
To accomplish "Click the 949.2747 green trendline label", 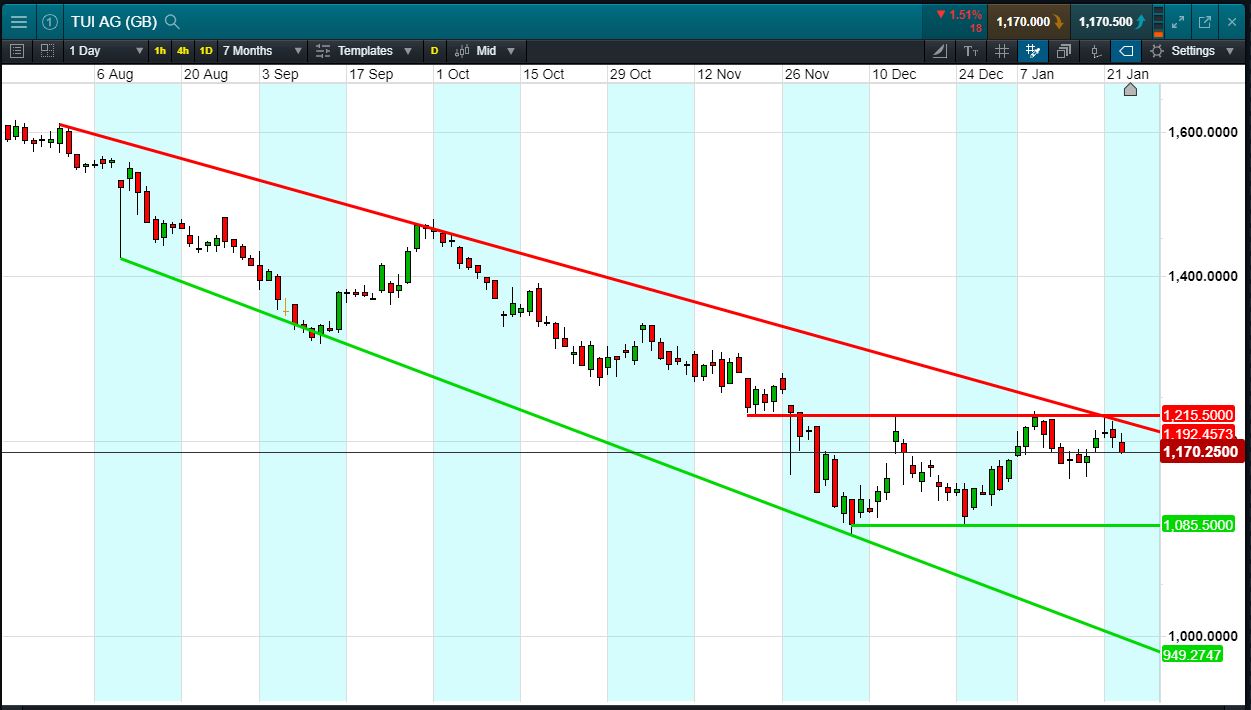I will coord(1193,654).
